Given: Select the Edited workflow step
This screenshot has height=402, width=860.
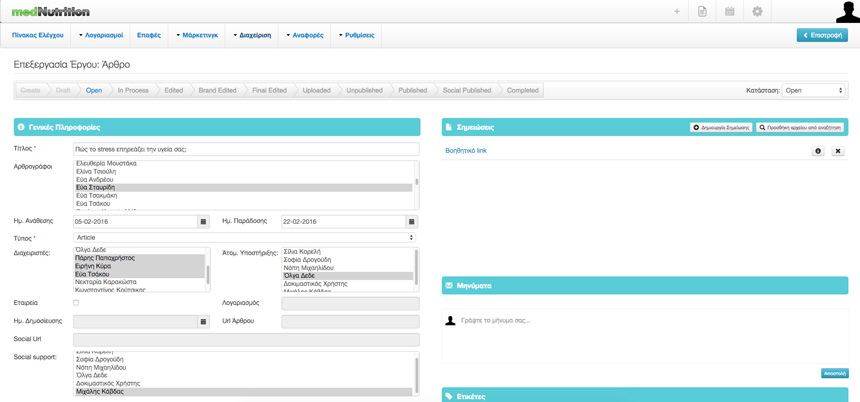Looking at the screenshot, I should 173,90.
